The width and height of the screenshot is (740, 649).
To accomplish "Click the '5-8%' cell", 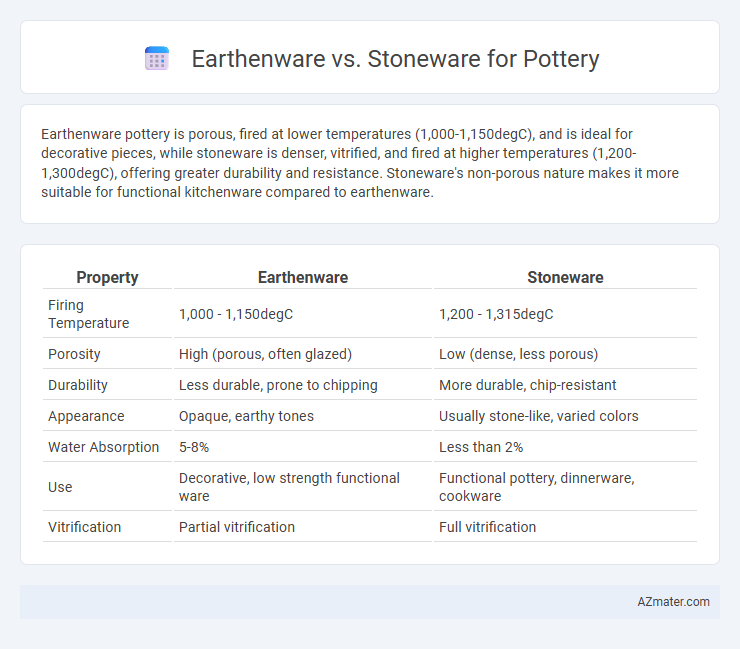I will point(303,447).
